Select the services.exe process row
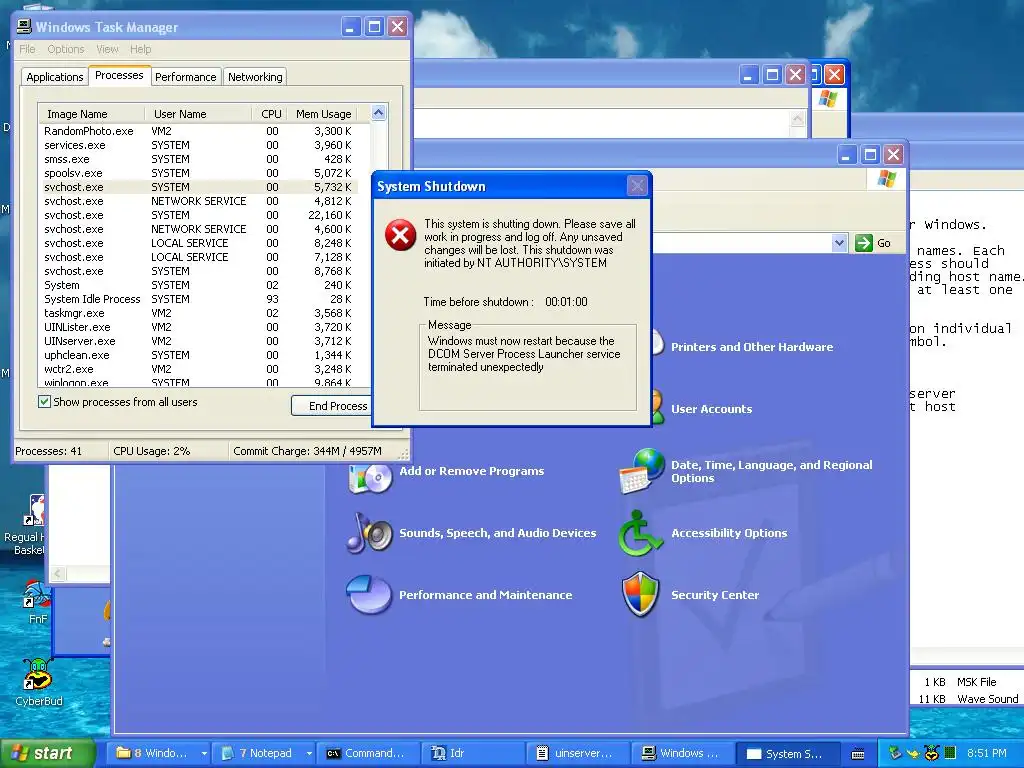The width and height of the screenshot is (1024, 768). [x=199, y=145]
